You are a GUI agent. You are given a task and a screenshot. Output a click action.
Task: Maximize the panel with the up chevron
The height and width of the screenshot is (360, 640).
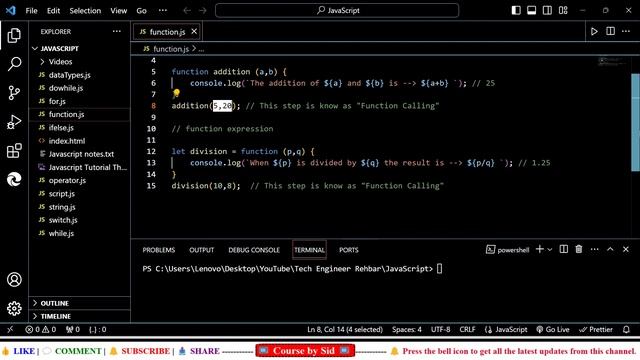[x=610, y=249]
